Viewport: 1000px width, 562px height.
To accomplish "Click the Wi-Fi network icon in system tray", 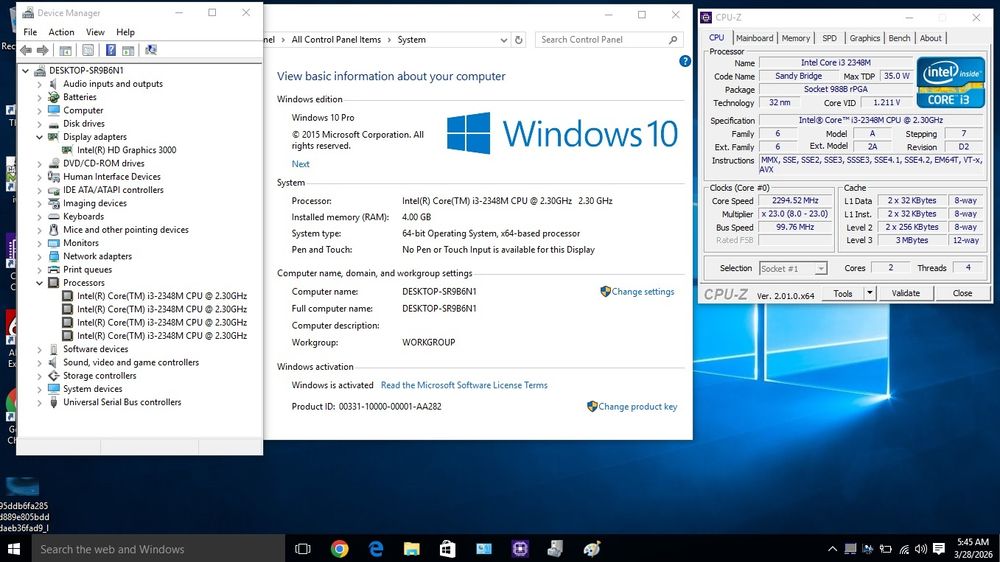I will (x=904, y=549).
